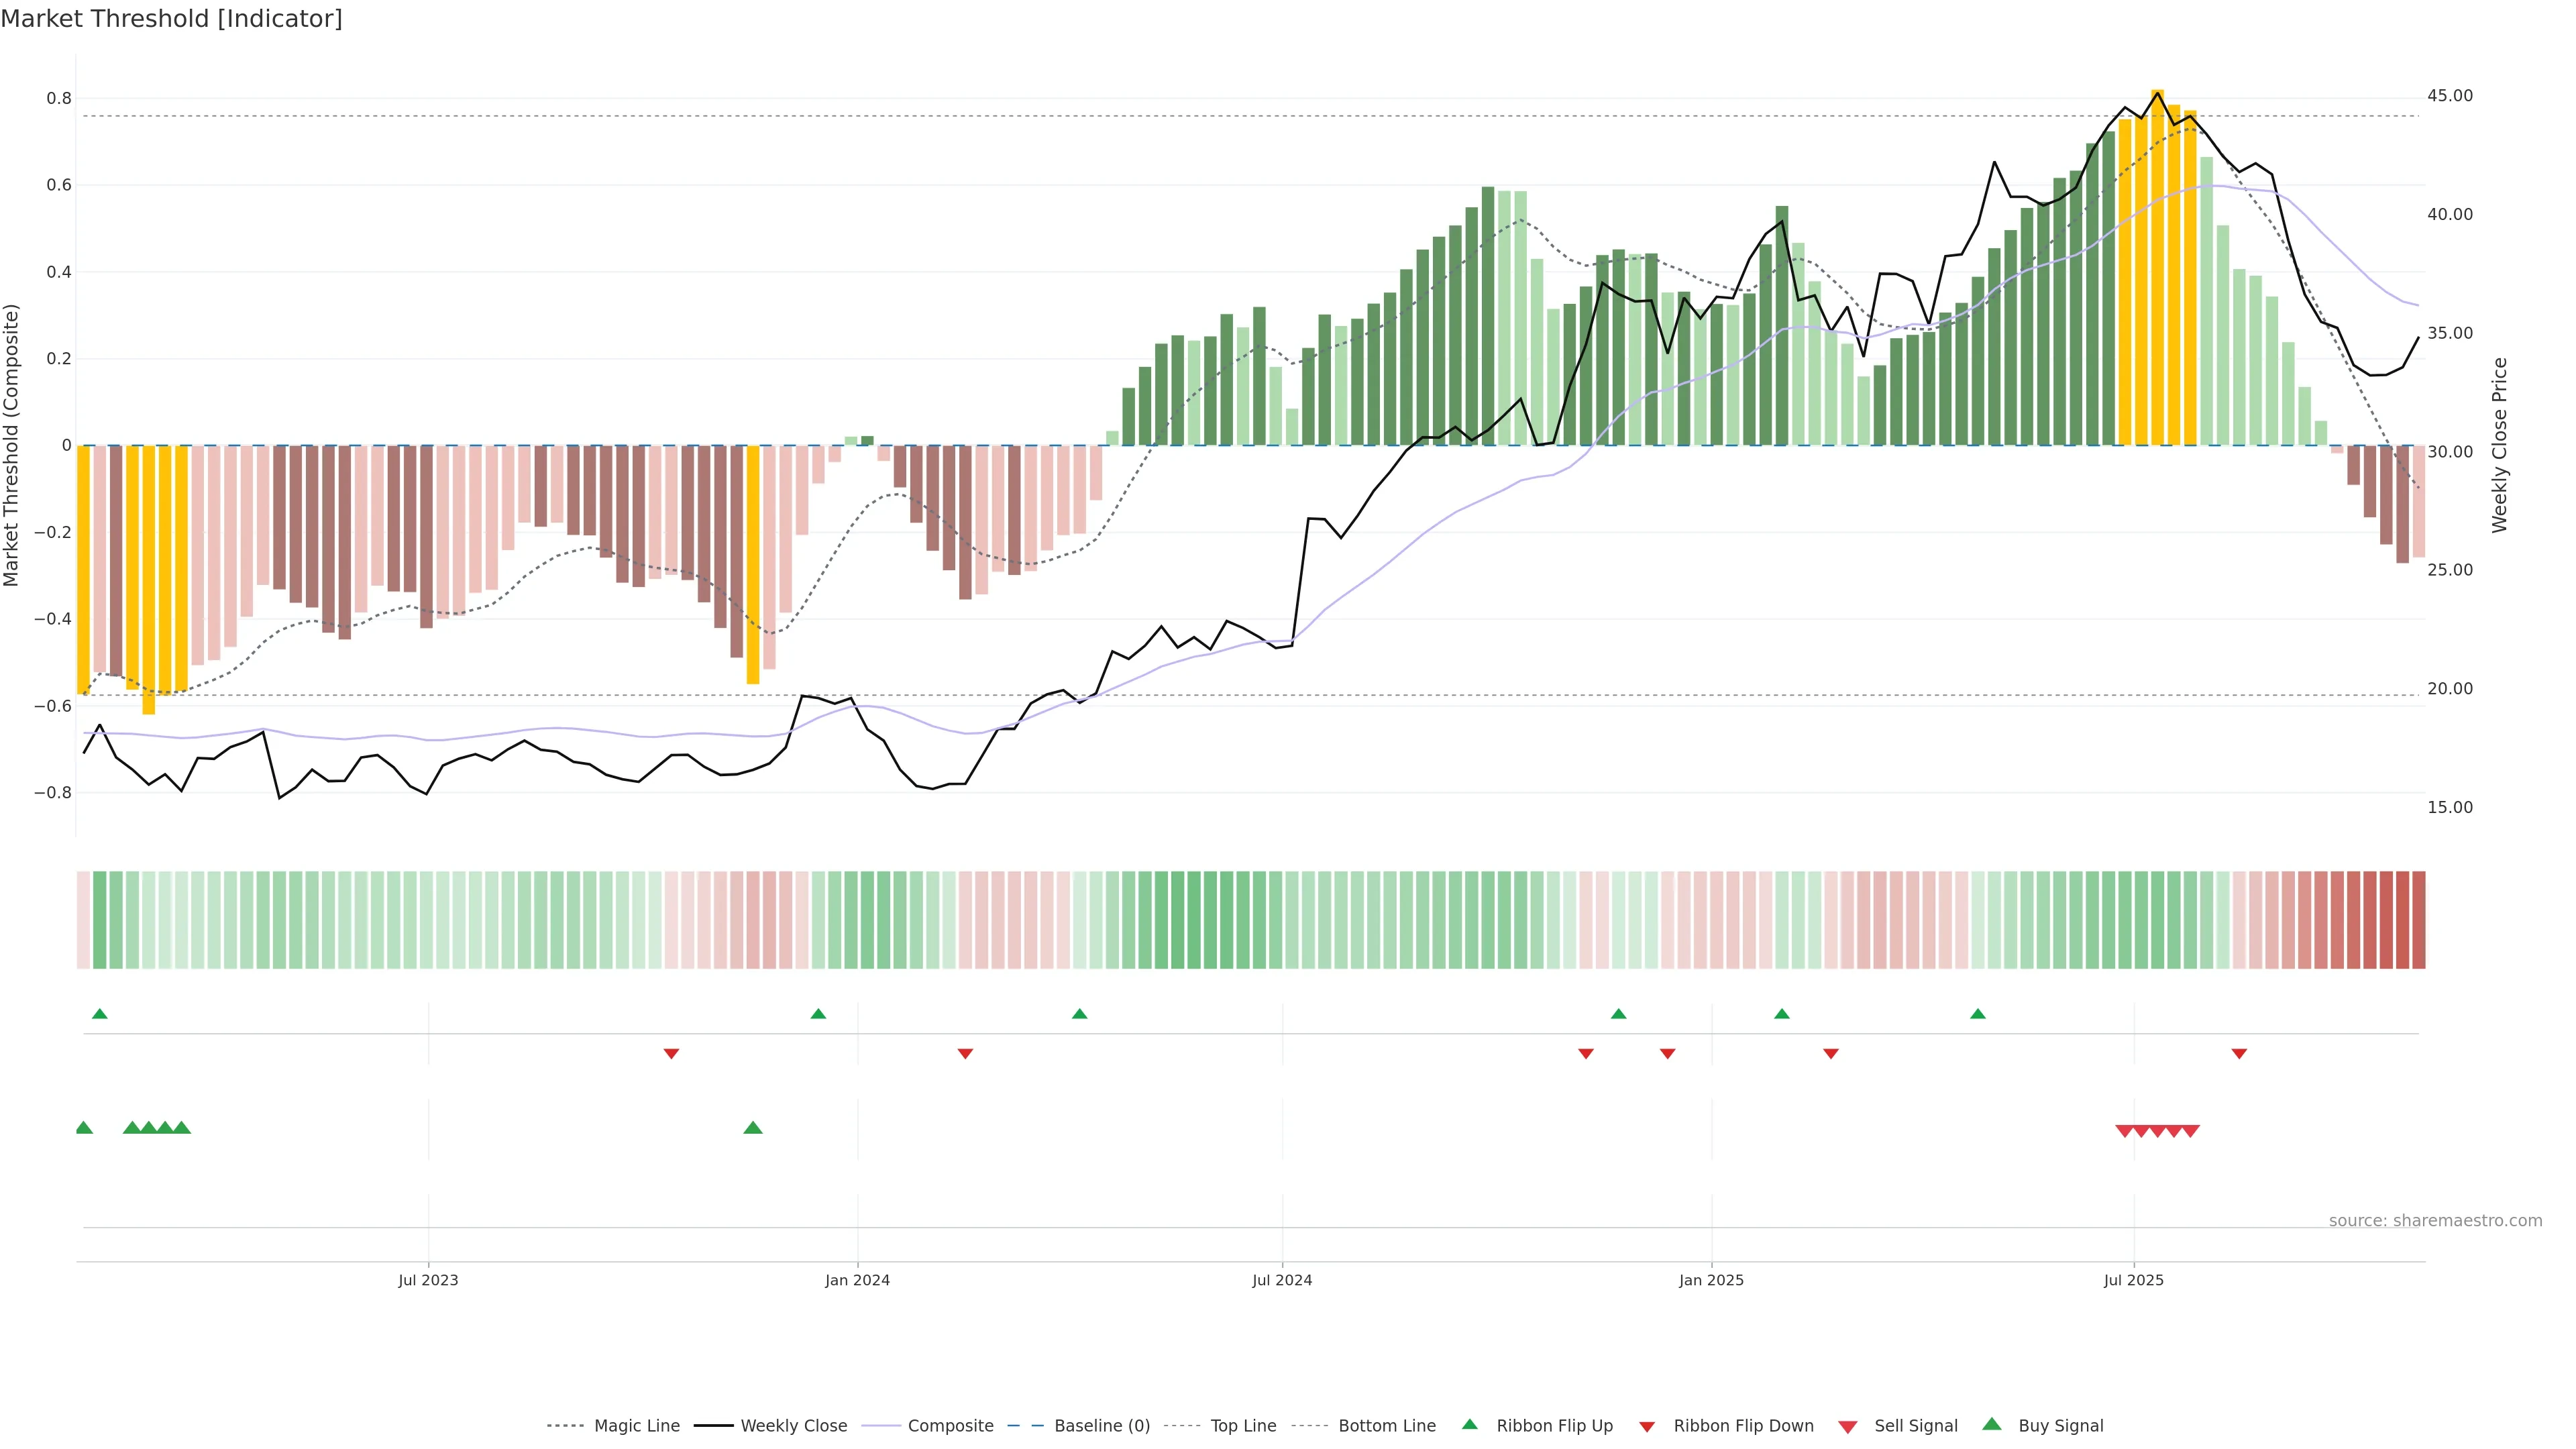This screenshot has height=1449, width=2576.
Task: Click the Baseline (0) legend item
Action: click(x=1101, y=1426)
